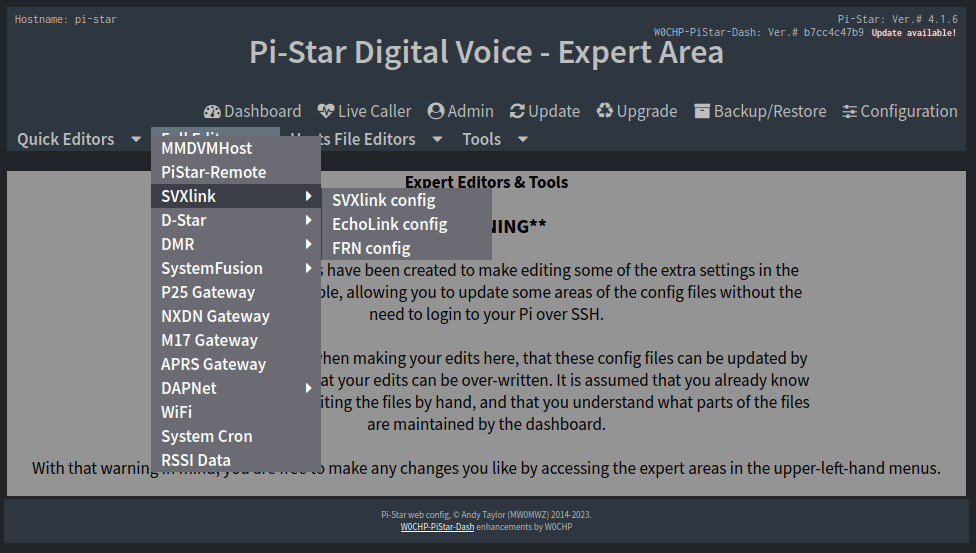Select PiStar-Remote menu entry
The width and height of the screenshot is (976, 553).
[236, 173]
